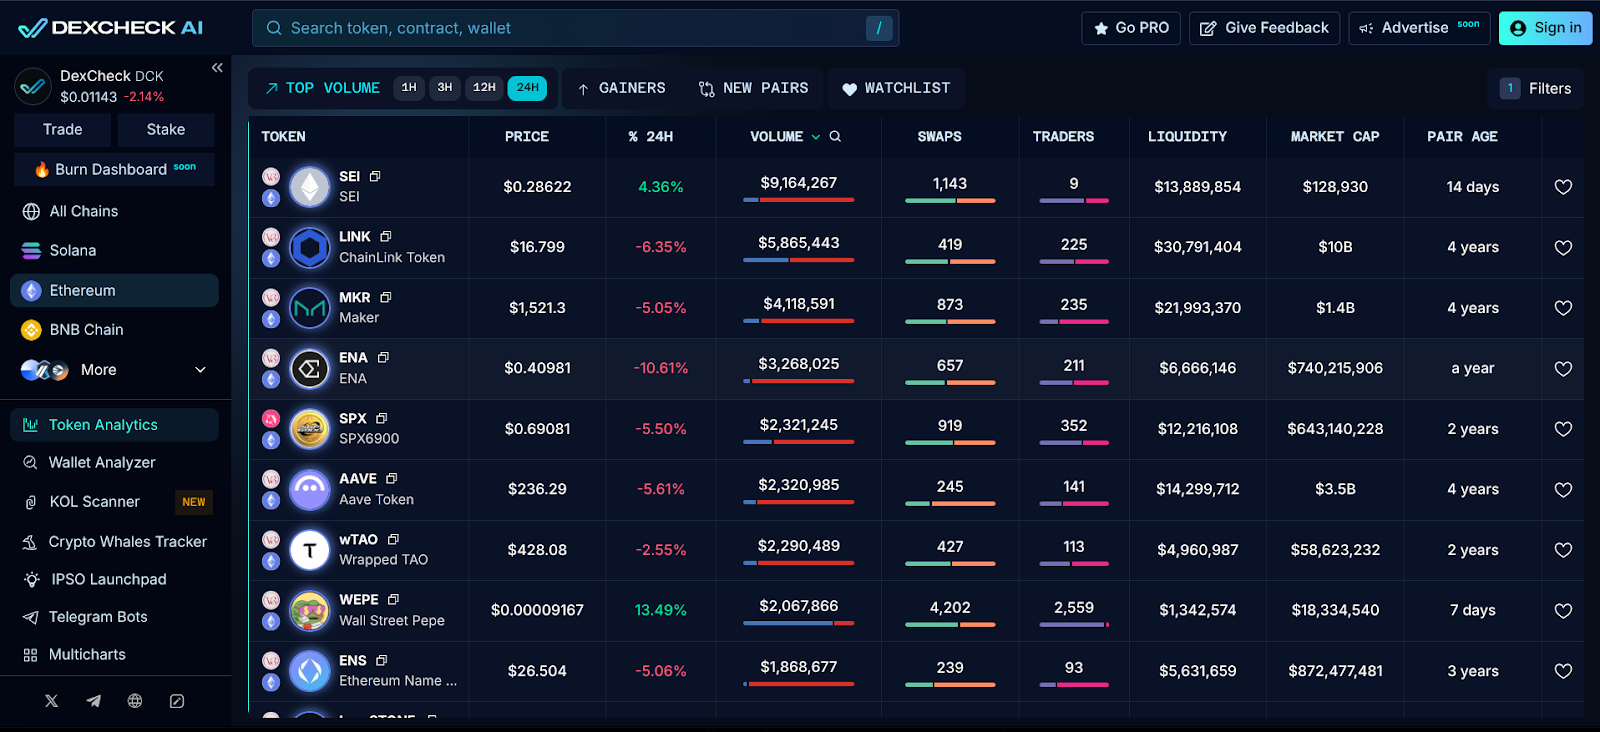Select the 12H timeframe
1600x732 pixels.
pos(484,88)
